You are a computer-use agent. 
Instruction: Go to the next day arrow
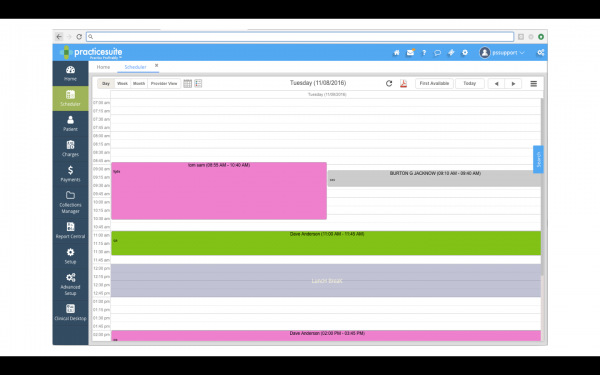point(513,83)
